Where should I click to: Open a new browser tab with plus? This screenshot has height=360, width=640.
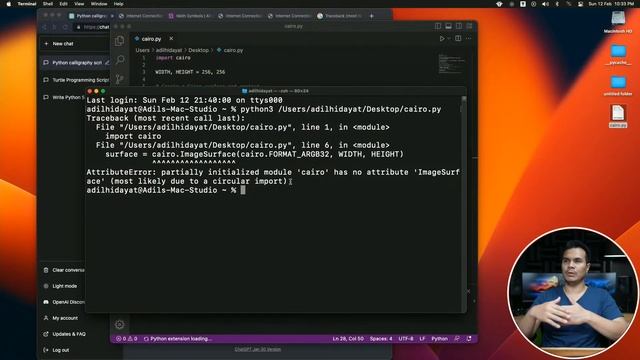371,16
